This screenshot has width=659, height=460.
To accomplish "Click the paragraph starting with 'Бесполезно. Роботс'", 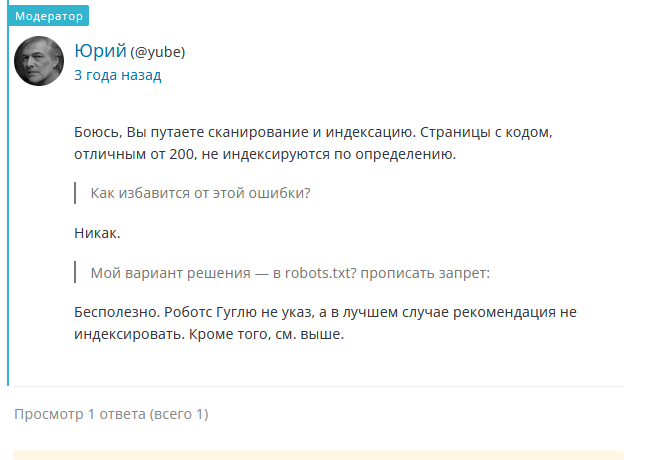I will (325, 312).
